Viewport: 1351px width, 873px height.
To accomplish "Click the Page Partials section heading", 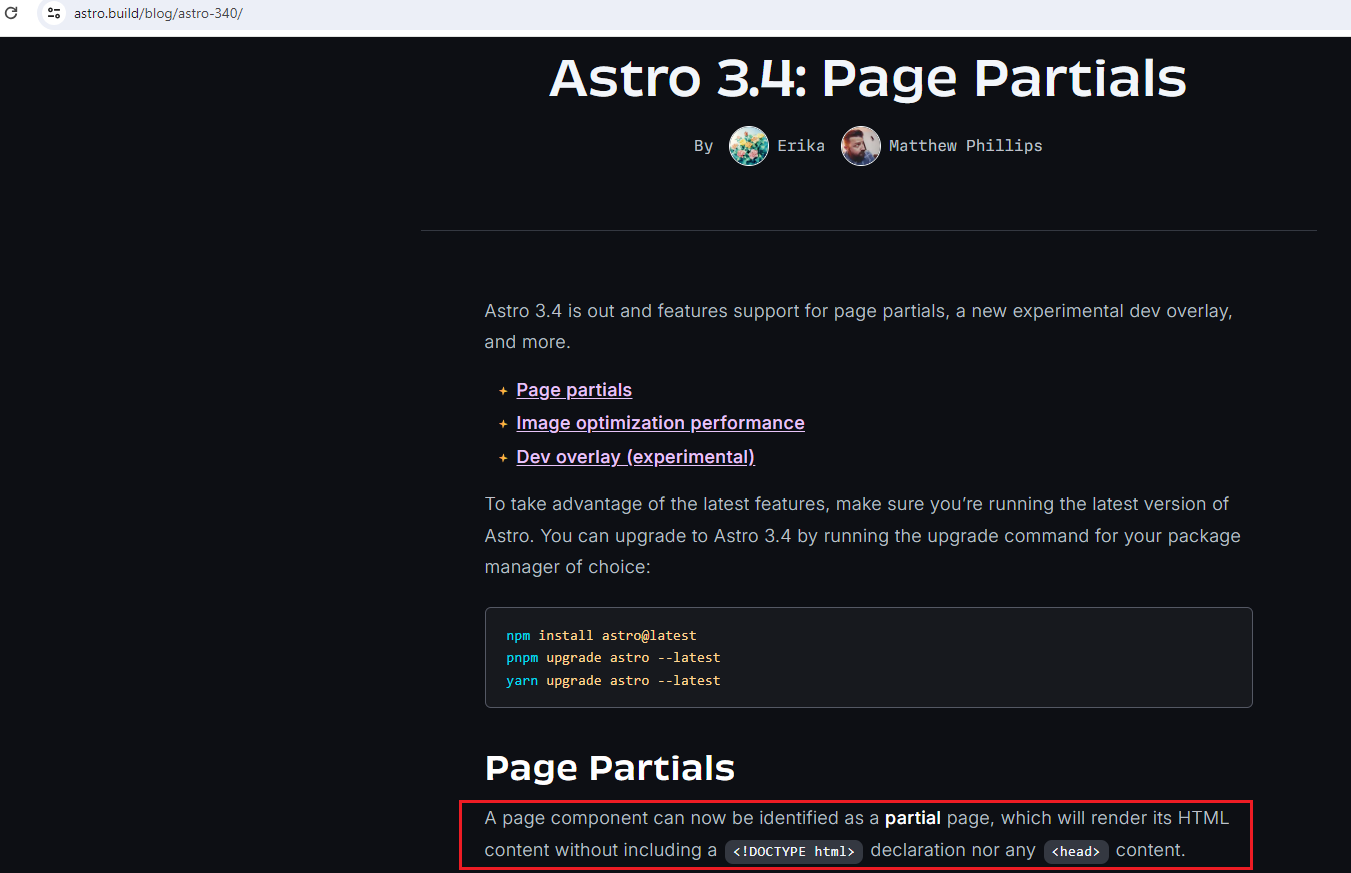I will point(610,768).
